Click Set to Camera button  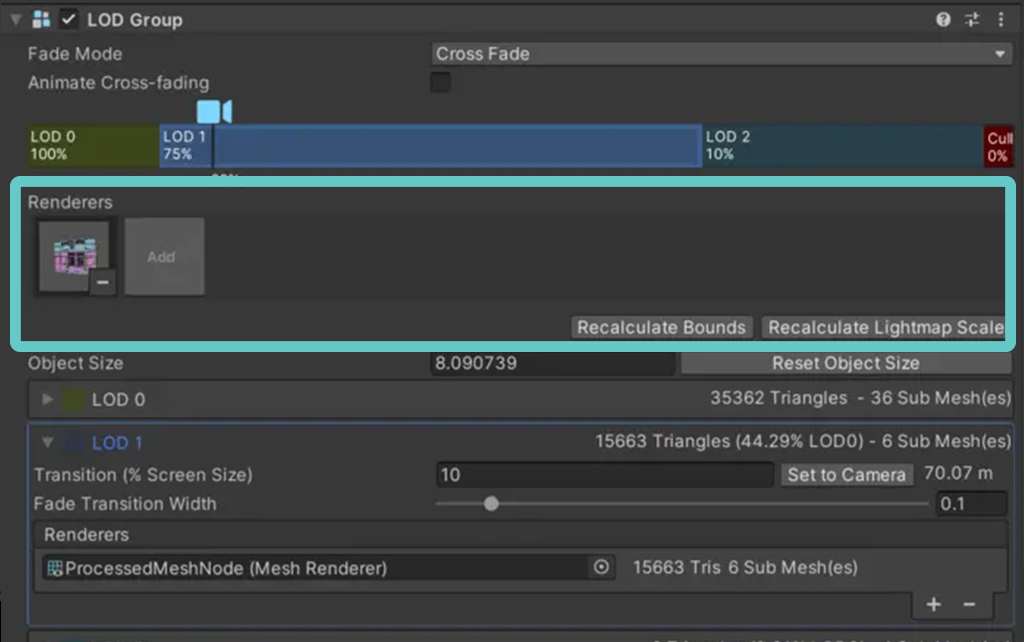tap(847, 475)
